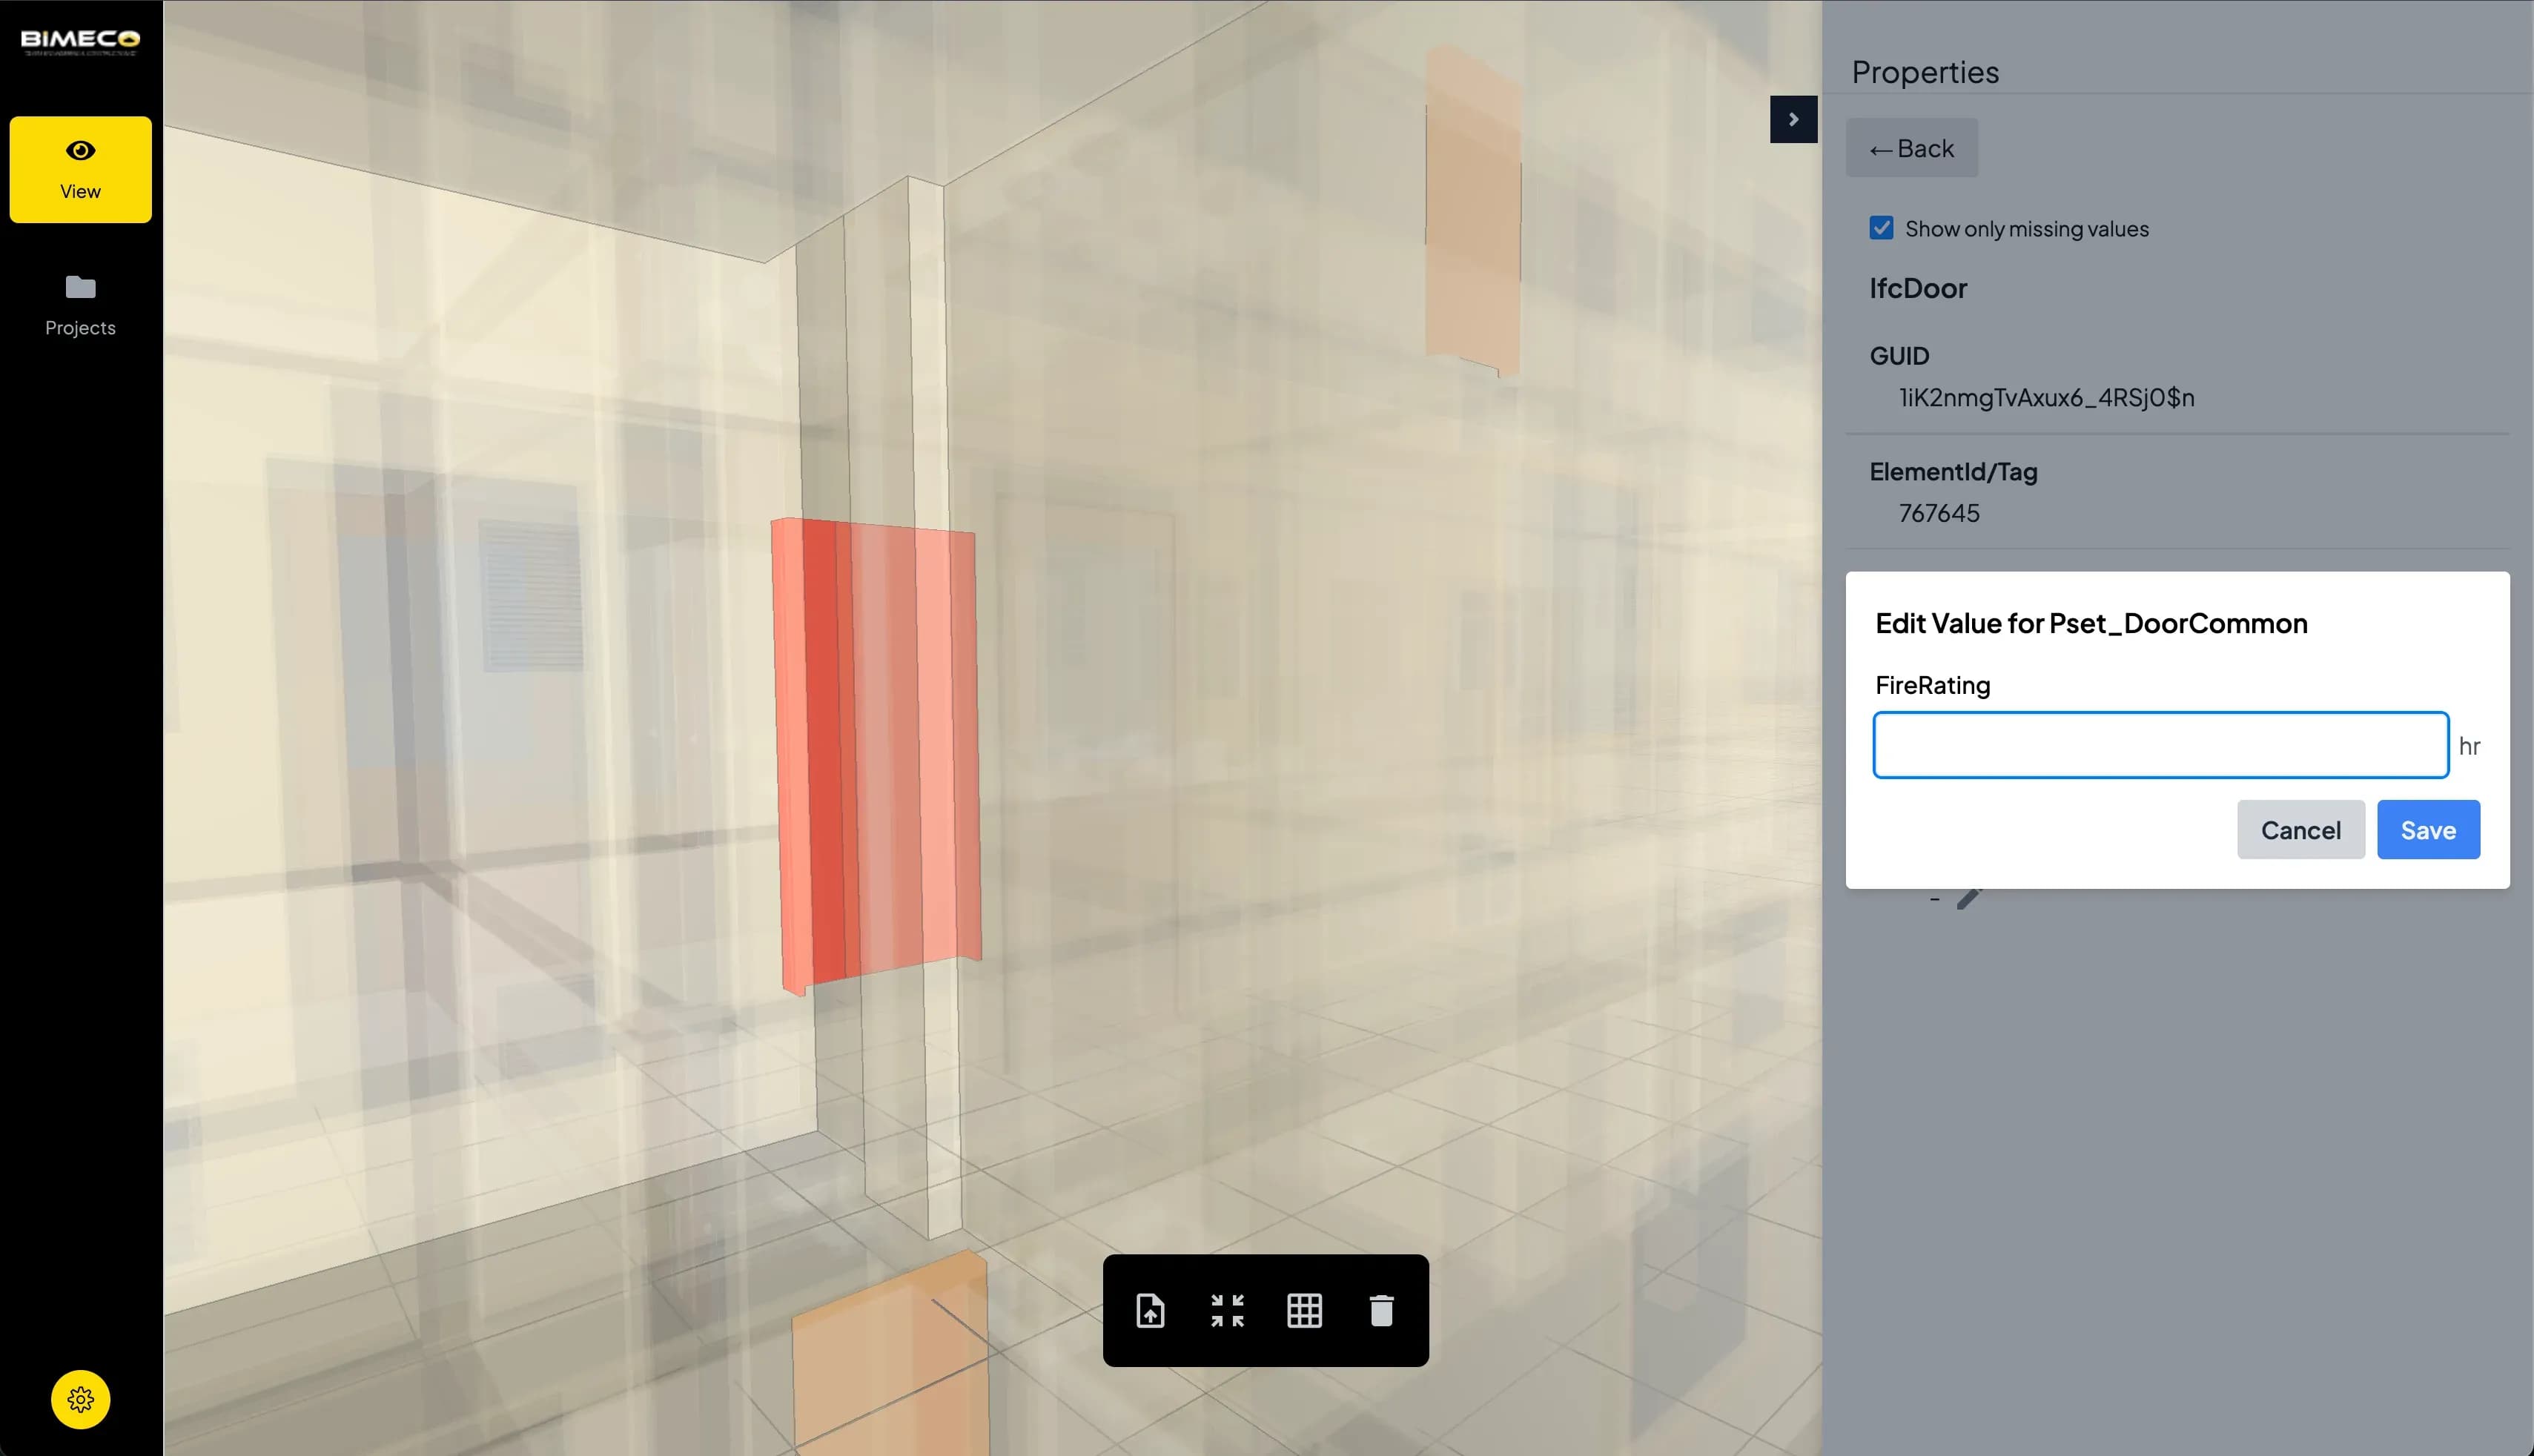Click the trash delete icon

[x=1383, y=1311]
